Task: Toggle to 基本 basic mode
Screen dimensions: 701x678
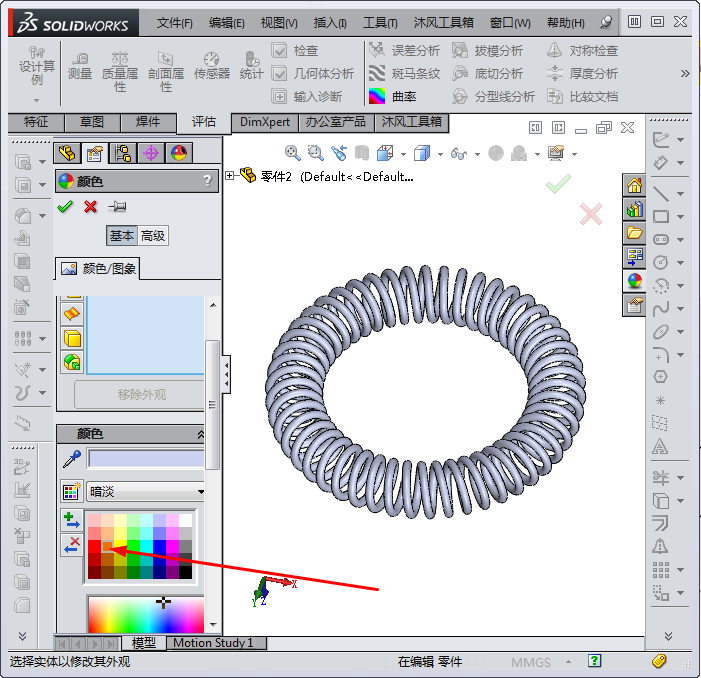Action: pyautogui.click(x=122, y=236)
